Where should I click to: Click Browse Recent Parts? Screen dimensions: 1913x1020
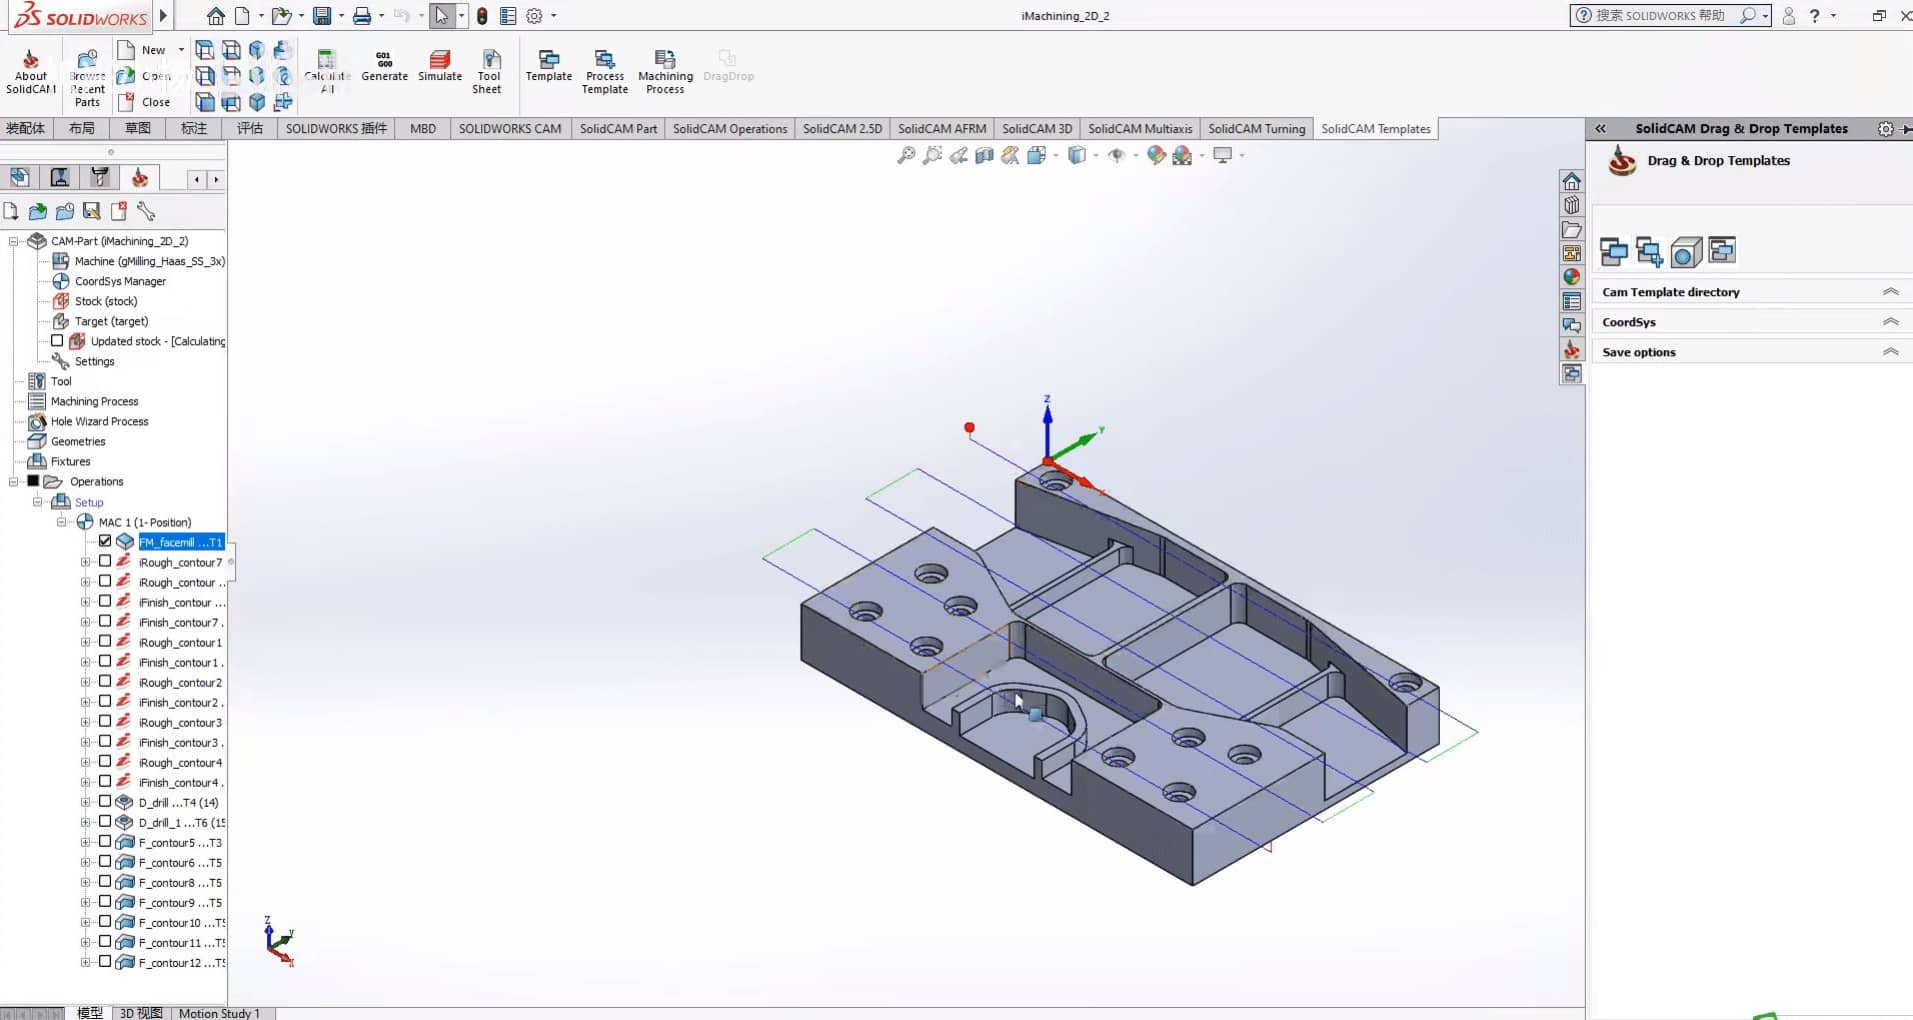coord(86,70)
